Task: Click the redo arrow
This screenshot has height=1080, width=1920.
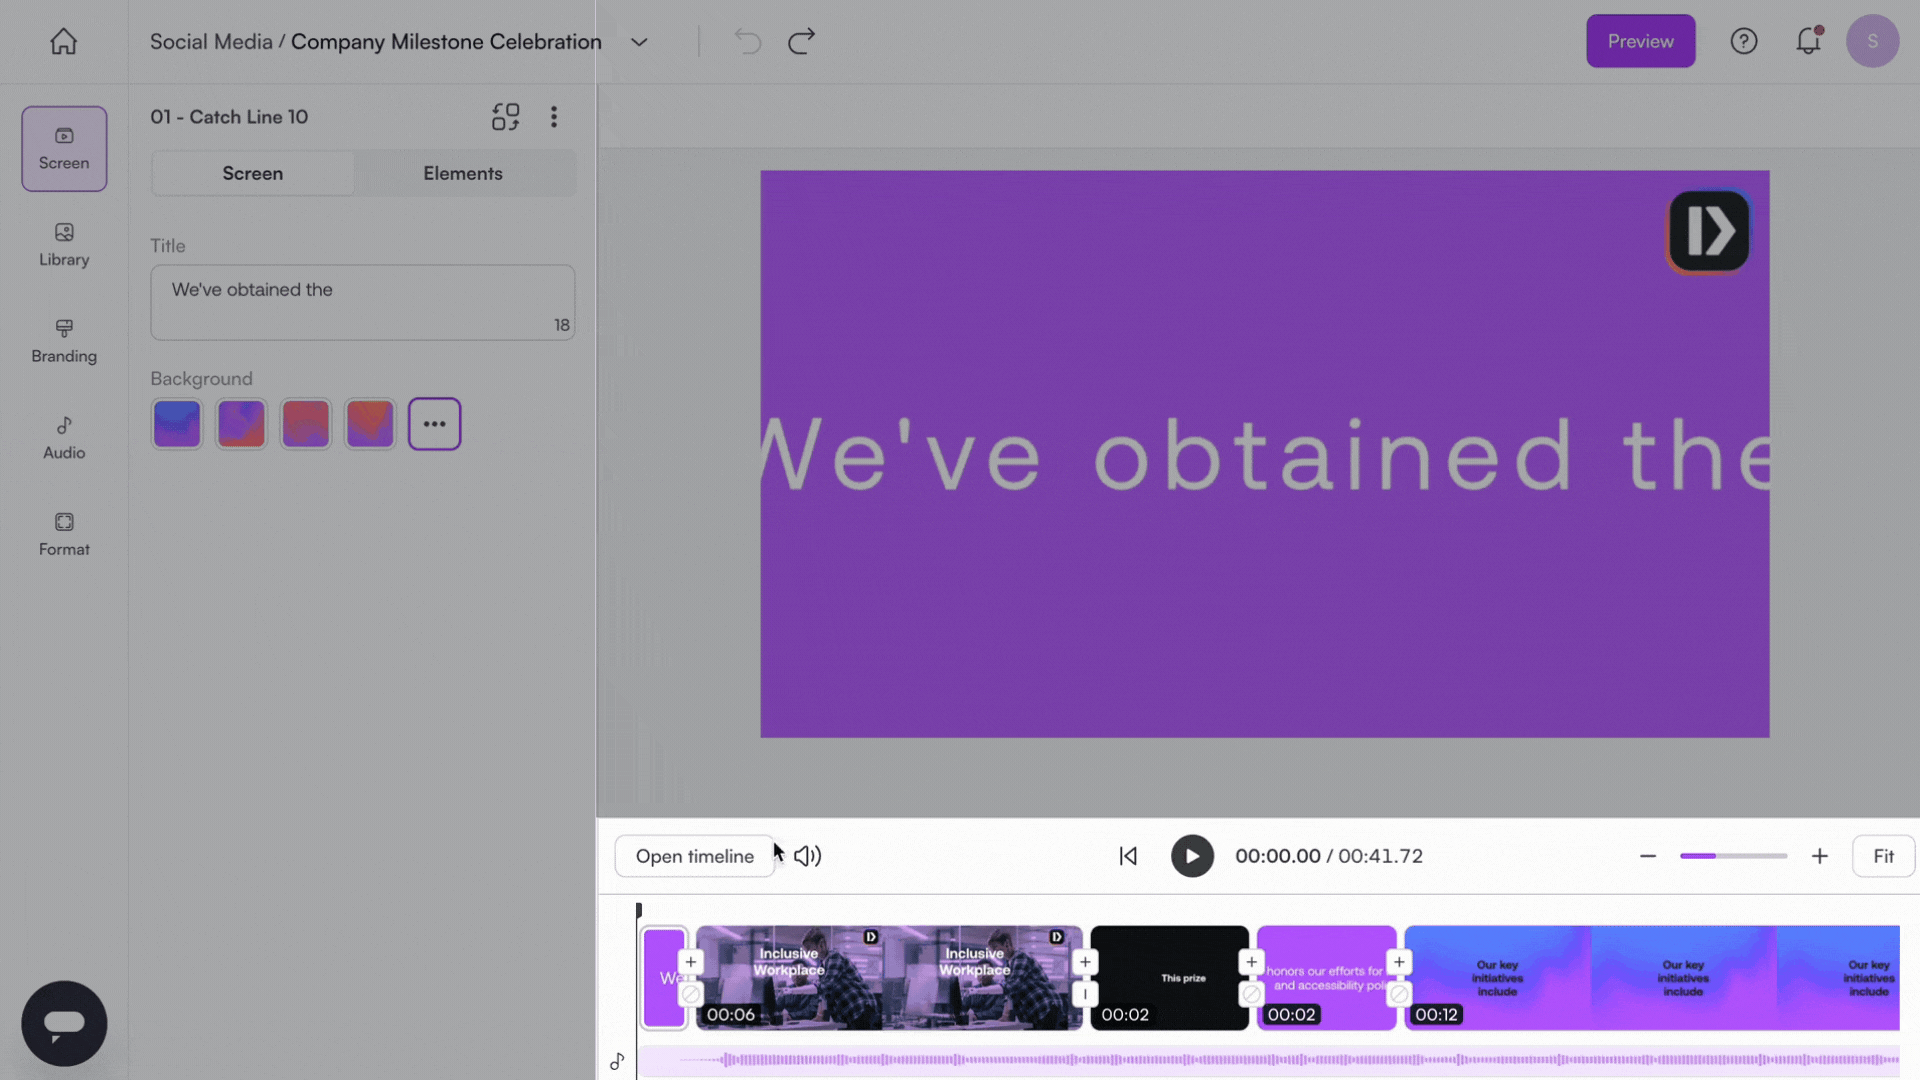Action: click(801, 41)
